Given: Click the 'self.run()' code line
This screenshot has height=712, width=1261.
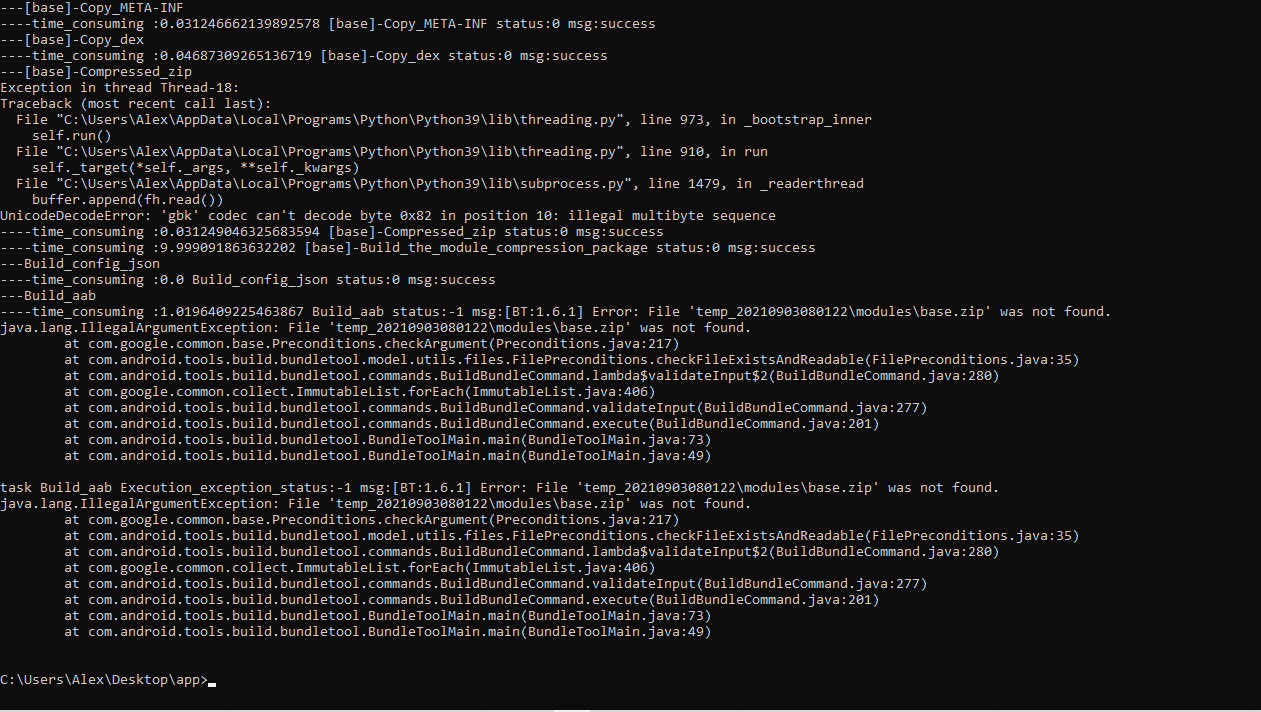Looking at the screenshot, I should [72, 136].
